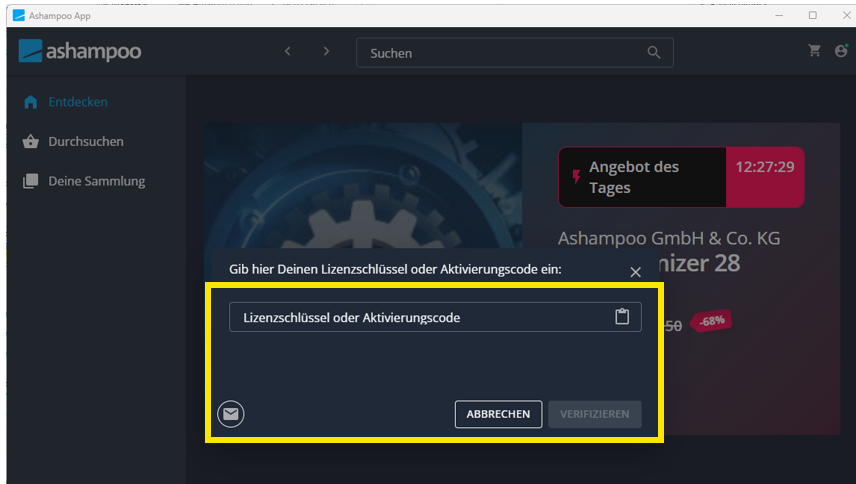Click the ashampoo logo in header
The width and height of the screenshot is (856, 484).
[80, 51]
